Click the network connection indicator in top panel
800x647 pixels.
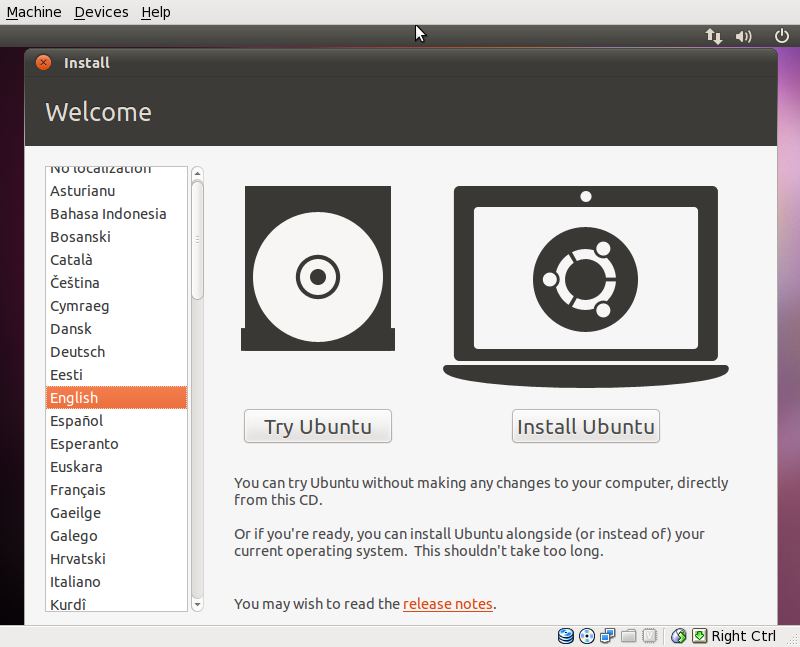(x=713, y=36)
